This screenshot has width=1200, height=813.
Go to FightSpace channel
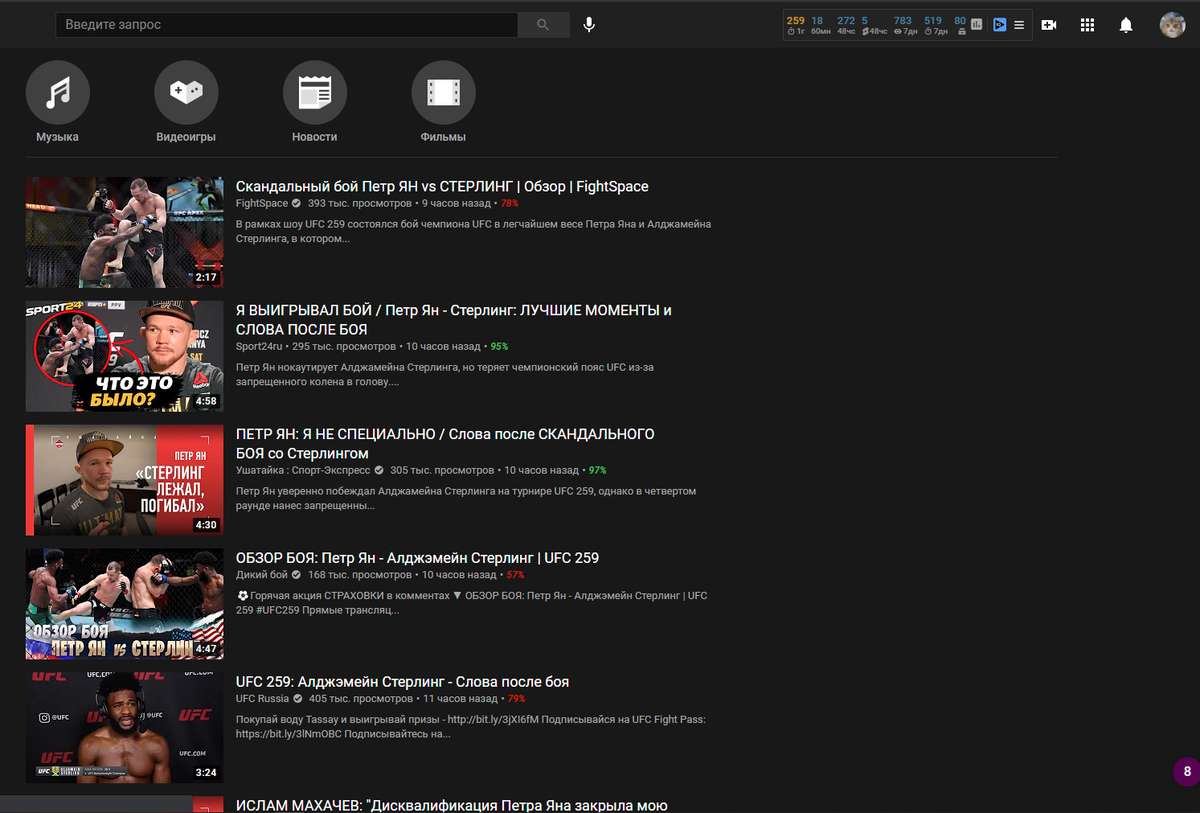261,203
